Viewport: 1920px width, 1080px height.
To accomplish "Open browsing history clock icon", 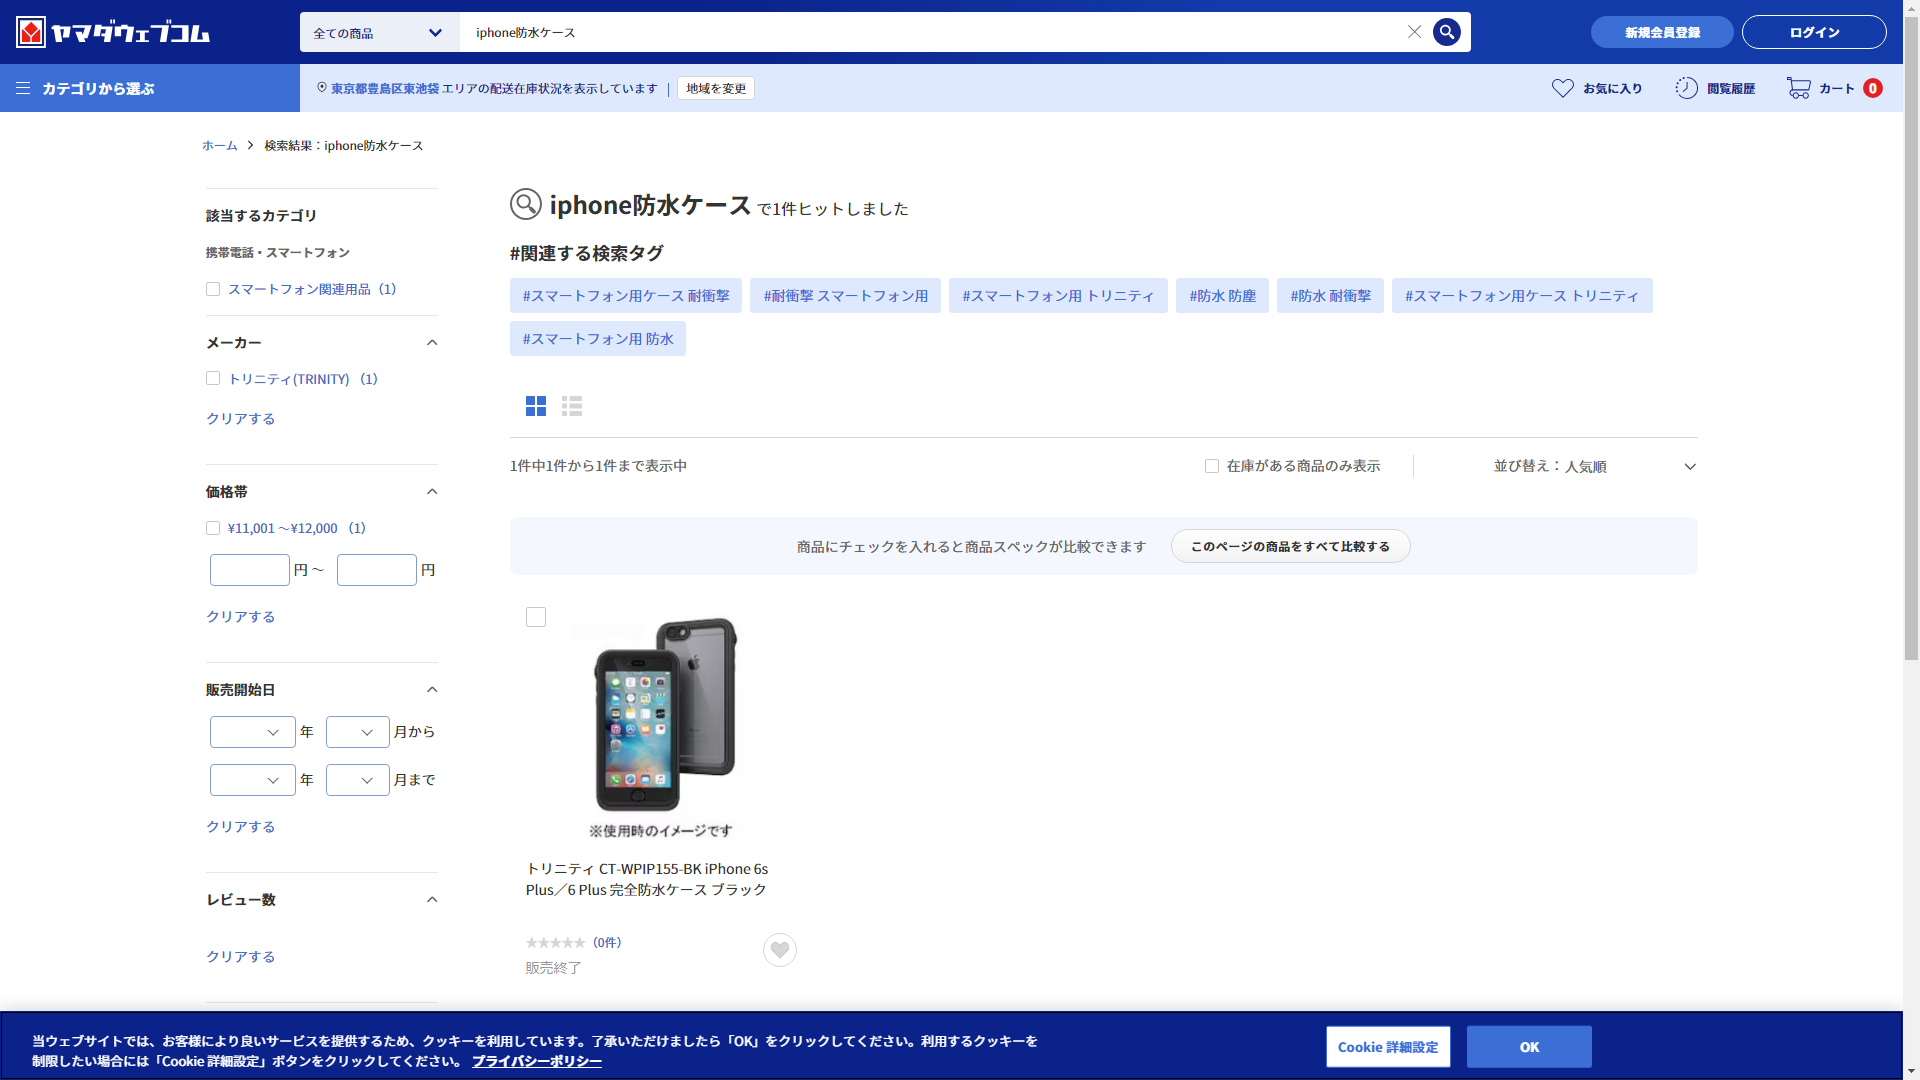I will [1686, 88].
